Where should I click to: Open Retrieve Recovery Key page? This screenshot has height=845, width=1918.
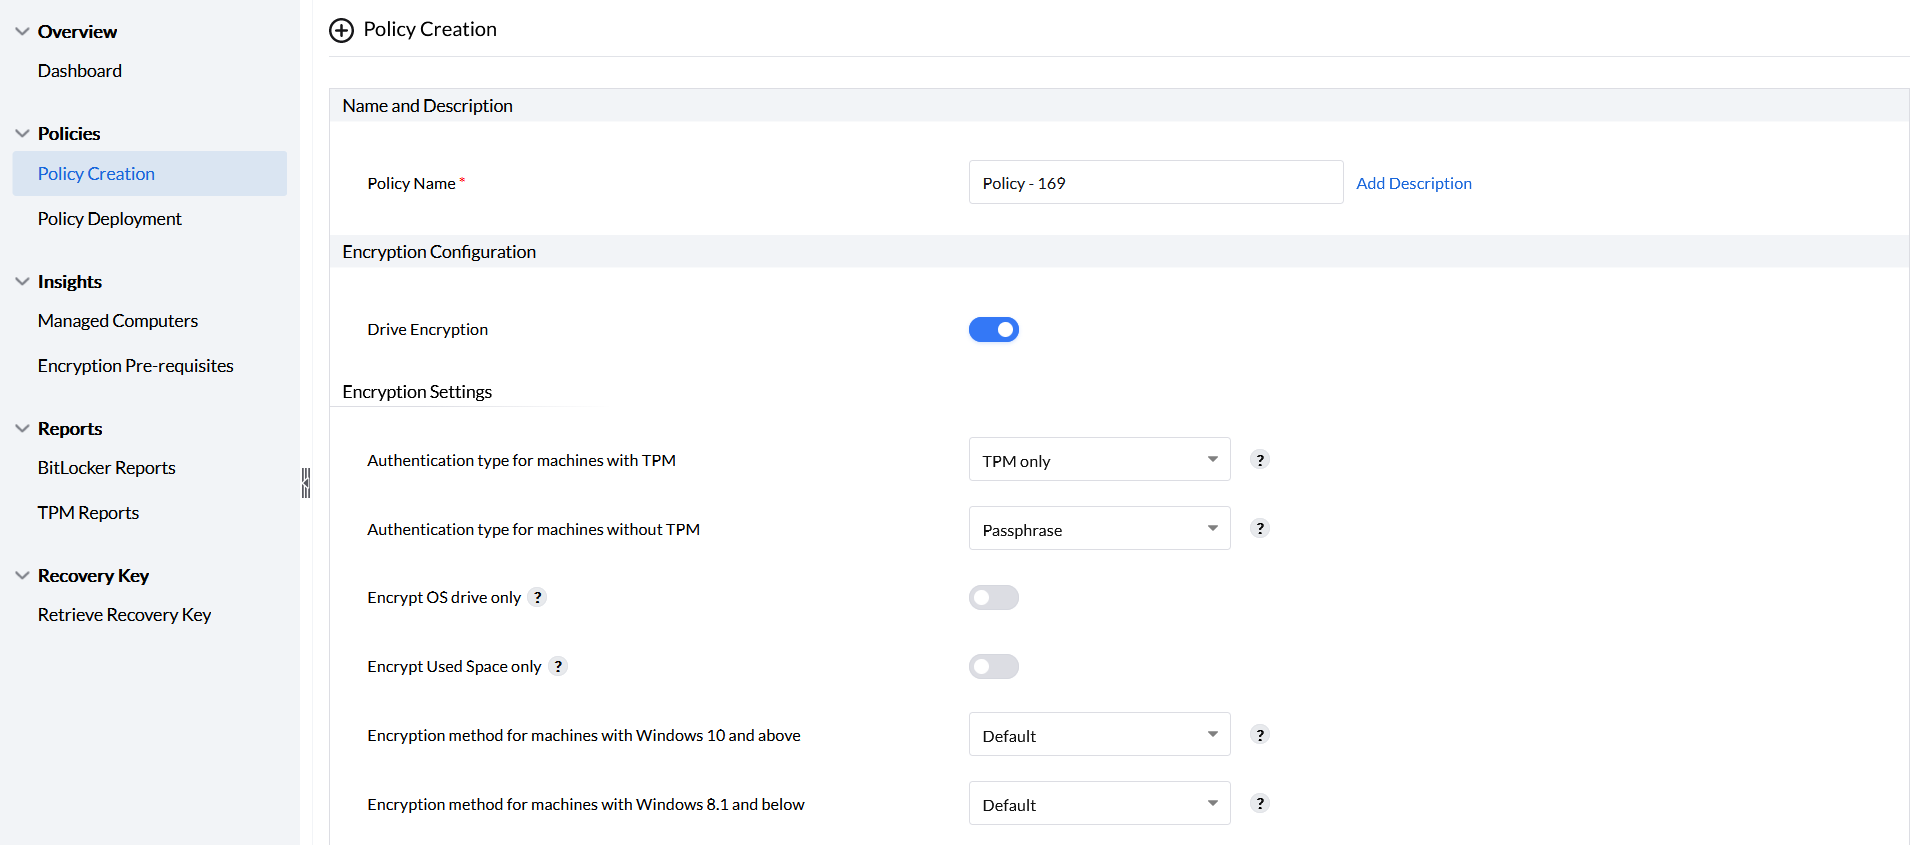125,615
